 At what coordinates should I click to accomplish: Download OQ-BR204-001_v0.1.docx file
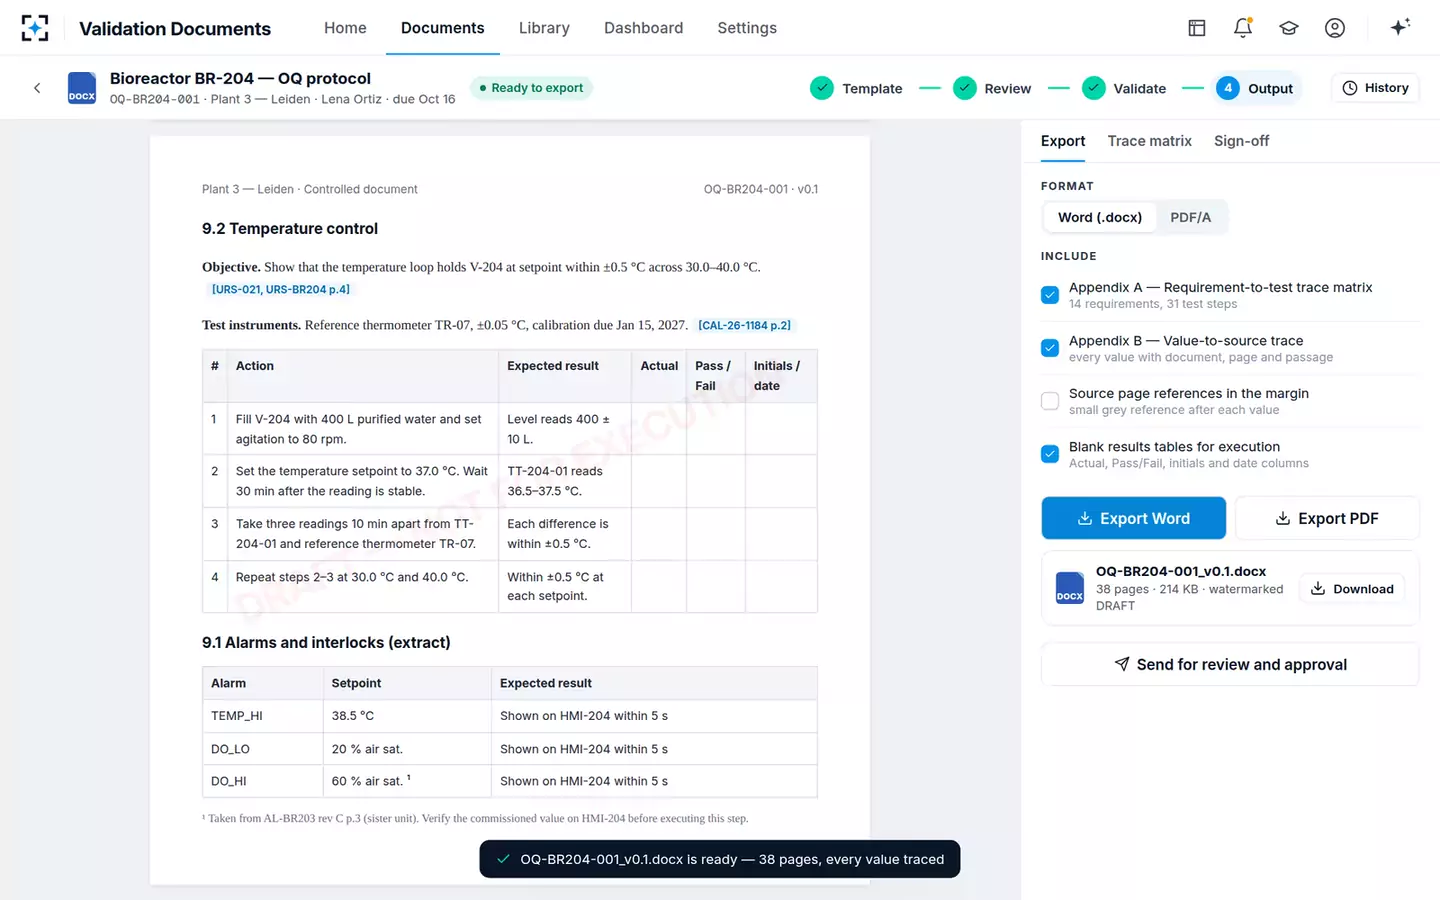pos(1352,589)
